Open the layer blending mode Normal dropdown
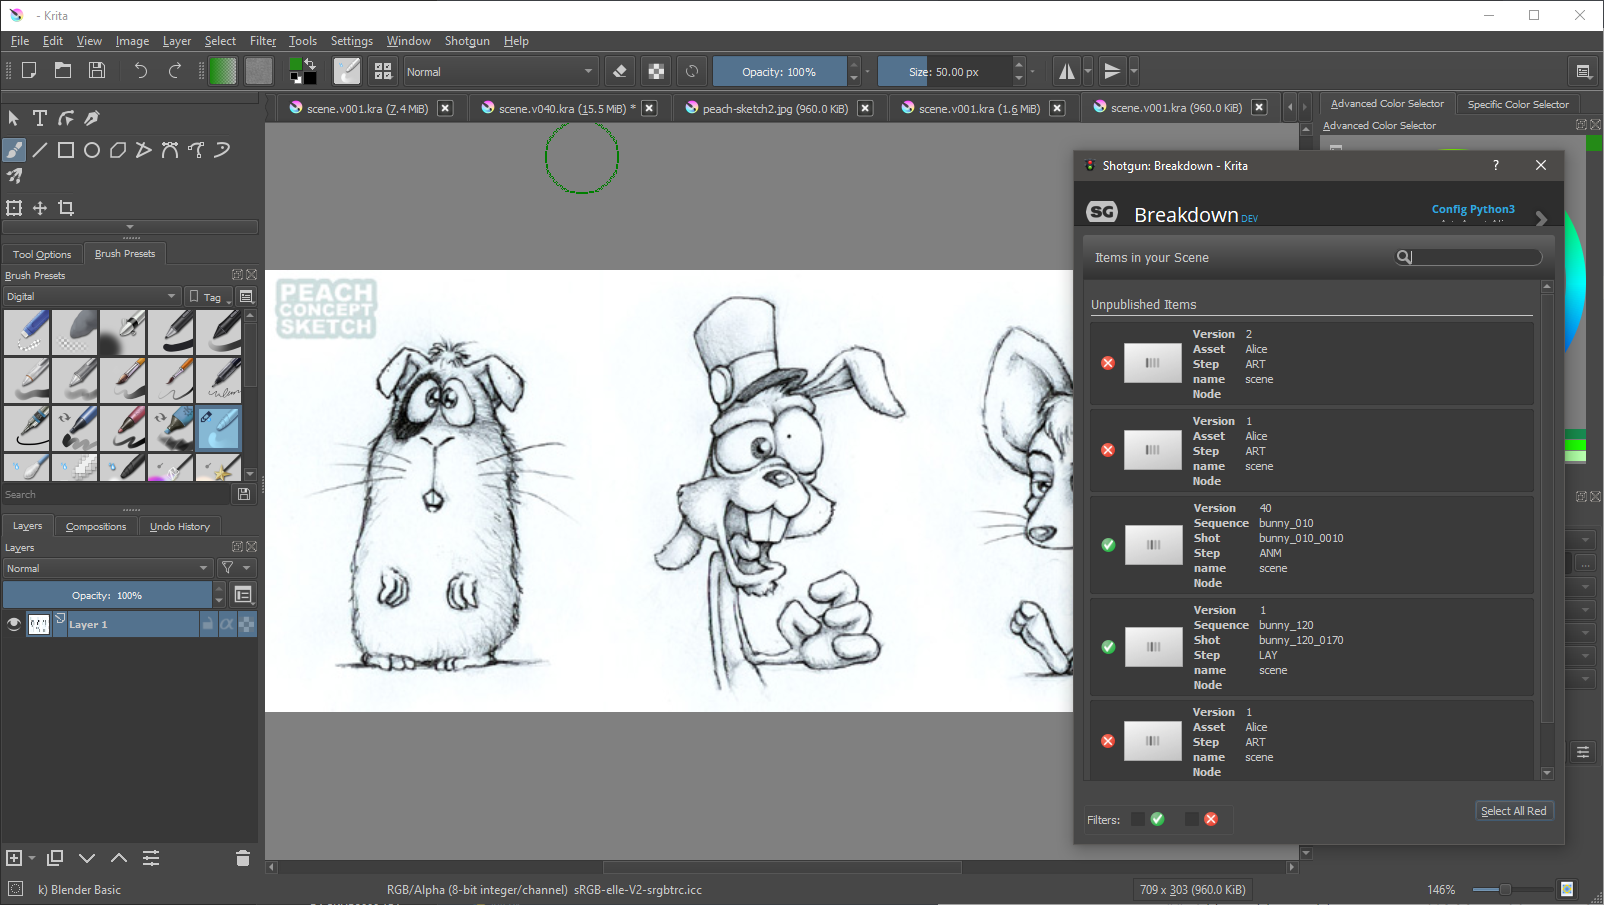This screenshot has height=905, width=1604. (107, 568)
